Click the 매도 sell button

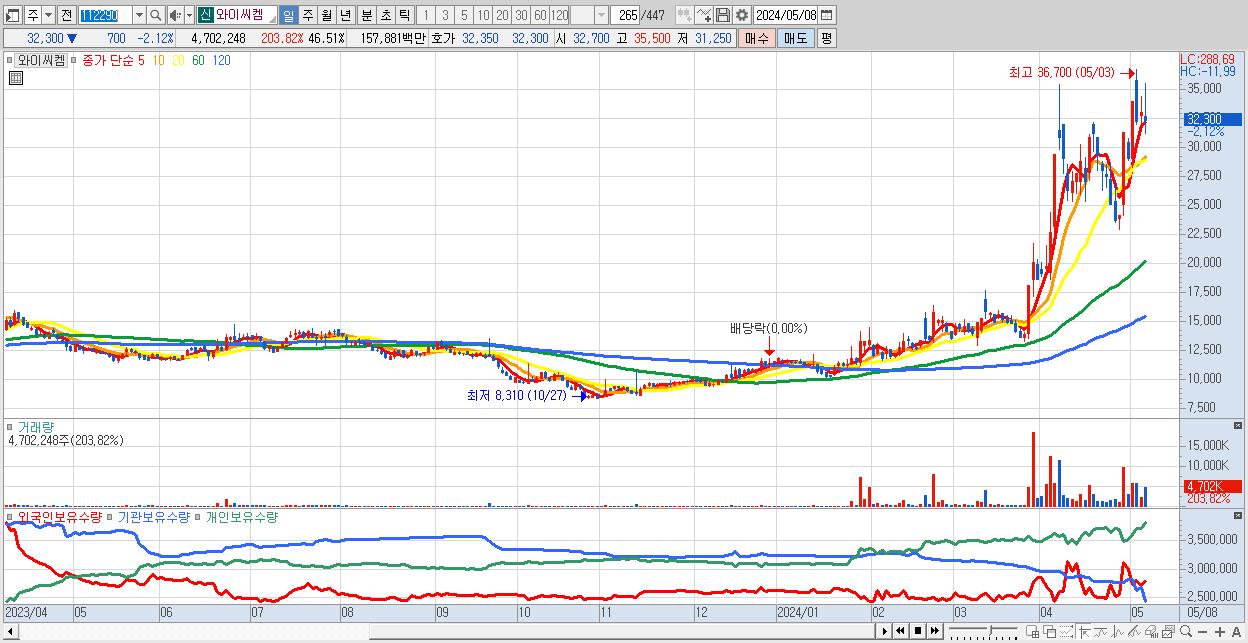(795, 38)
